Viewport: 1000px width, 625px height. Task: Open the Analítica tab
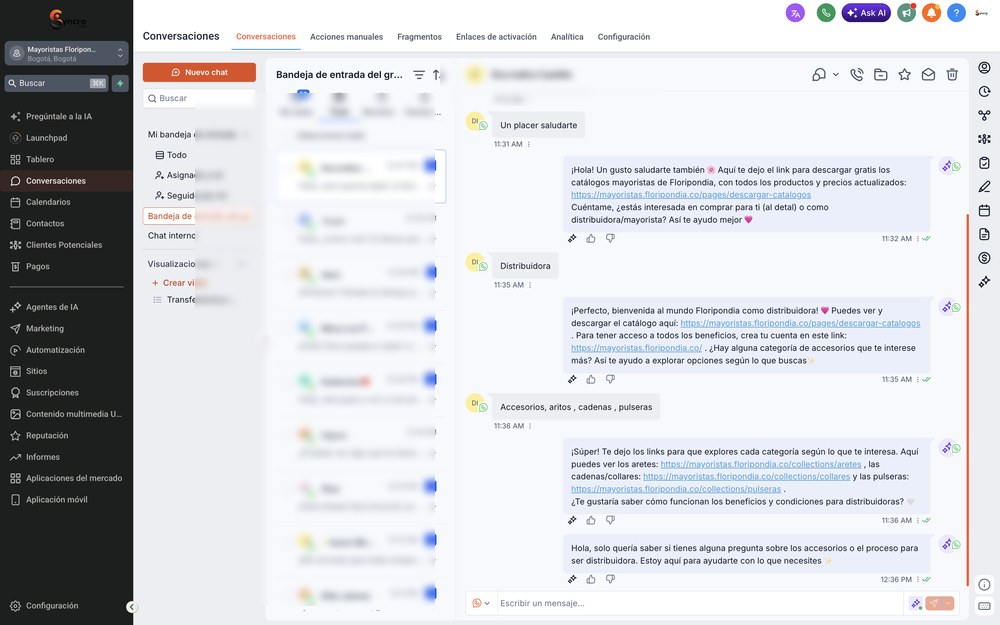coord(567,37)
